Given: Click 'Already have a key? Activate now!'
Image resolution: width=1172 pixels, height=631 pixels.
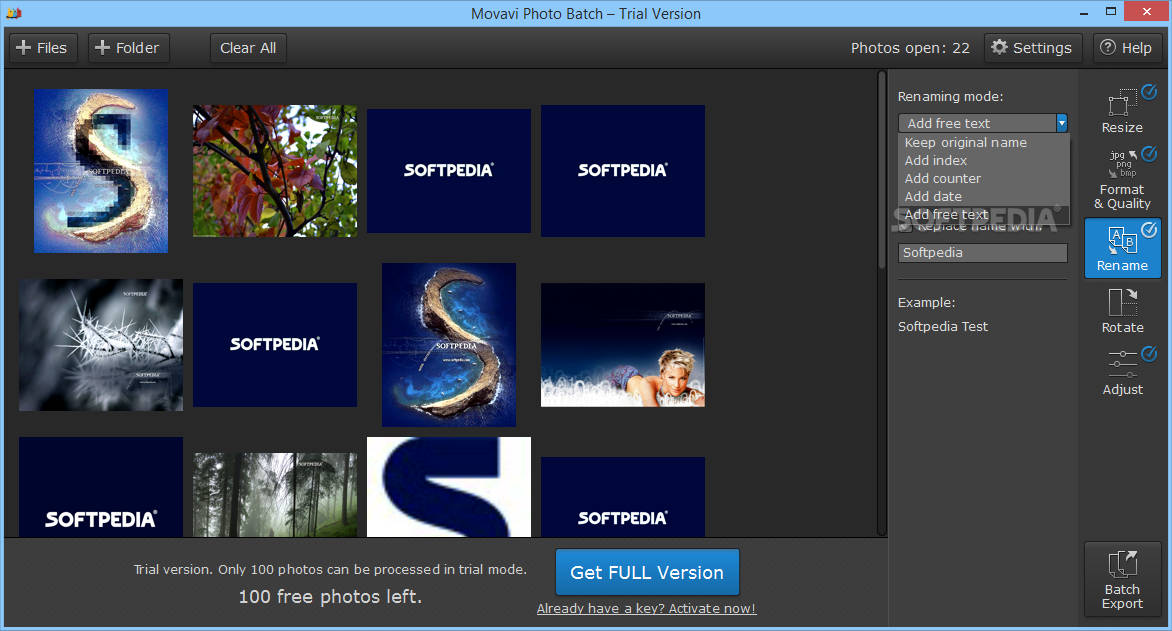Looking at the screenshot, I should tap(647, 609).
